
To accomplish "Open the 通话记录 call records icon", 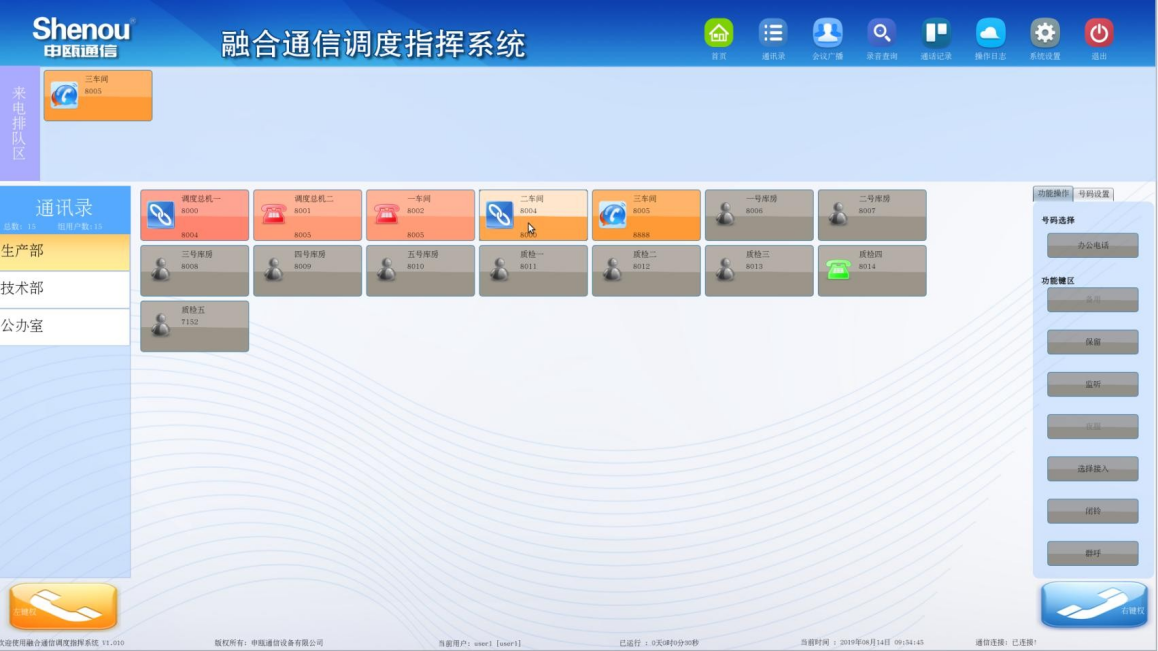I will pyautogui.click(x=936, y=34).
